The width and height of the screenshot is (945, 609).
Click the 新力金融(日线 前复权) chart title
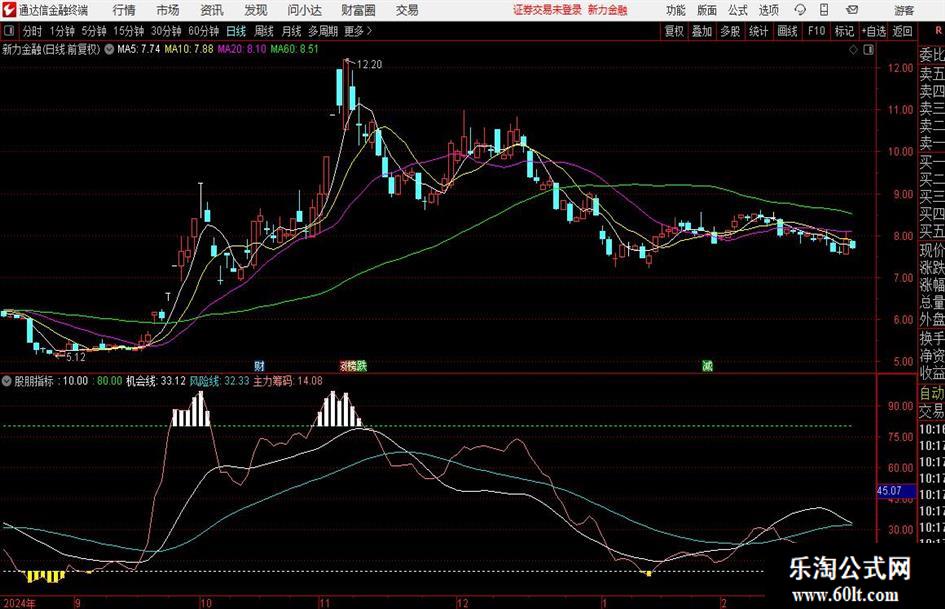tap(51, 49)
